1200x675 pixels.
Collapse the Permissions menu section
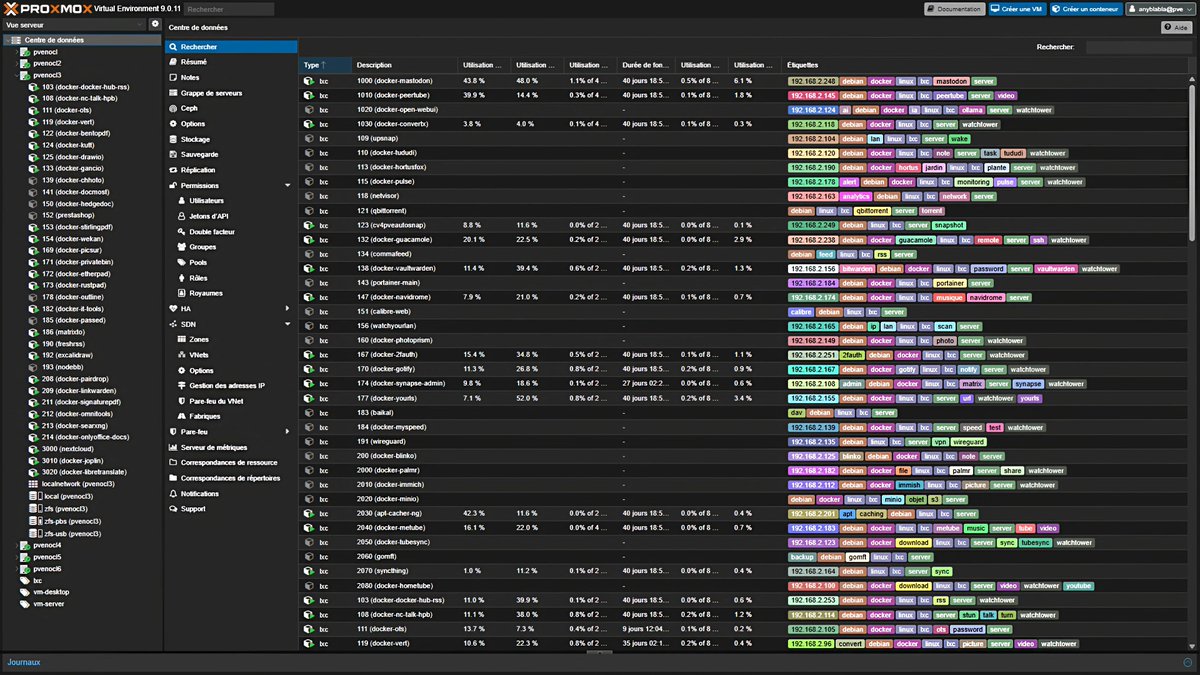click(288, 185)
